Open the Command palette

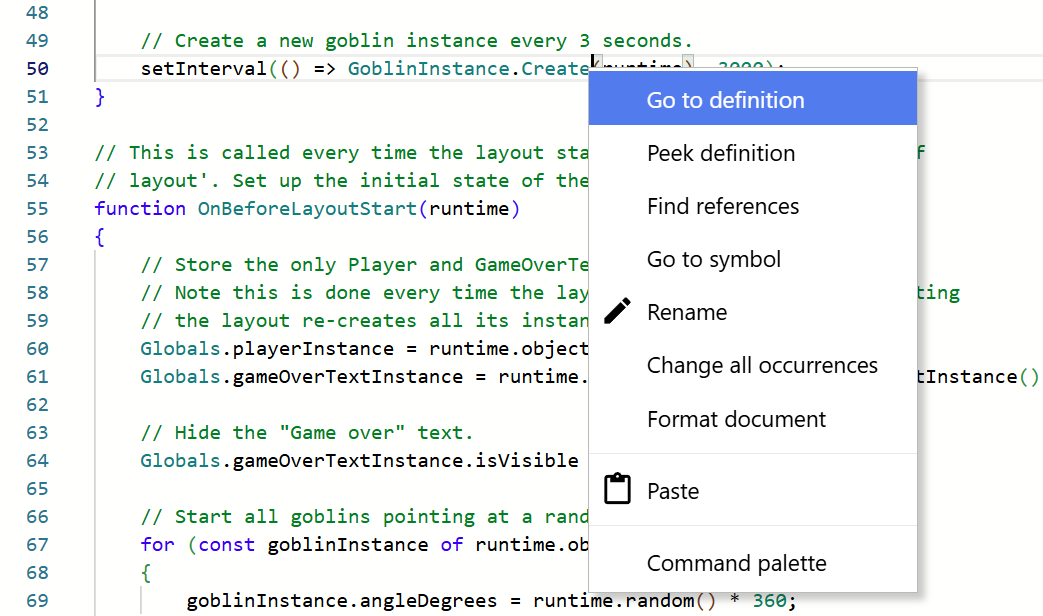737,563
